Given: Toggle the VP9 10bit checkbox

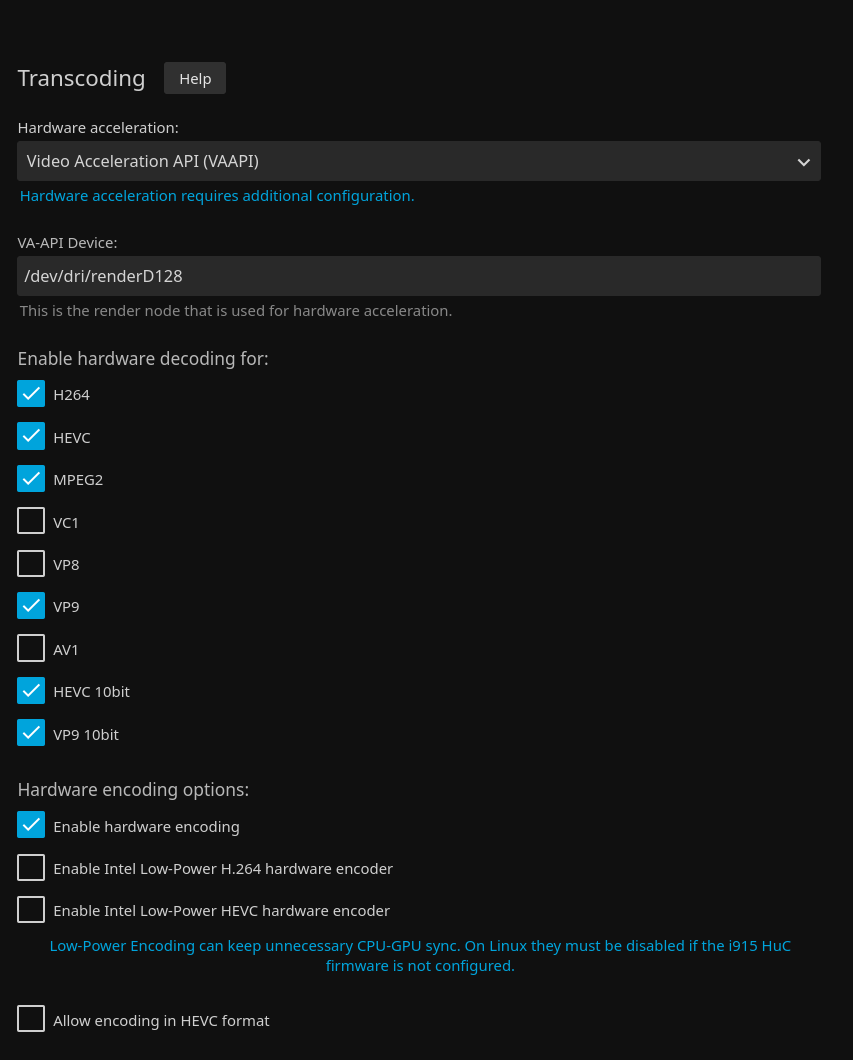Looking at the screenshot, I should point(31,733).
